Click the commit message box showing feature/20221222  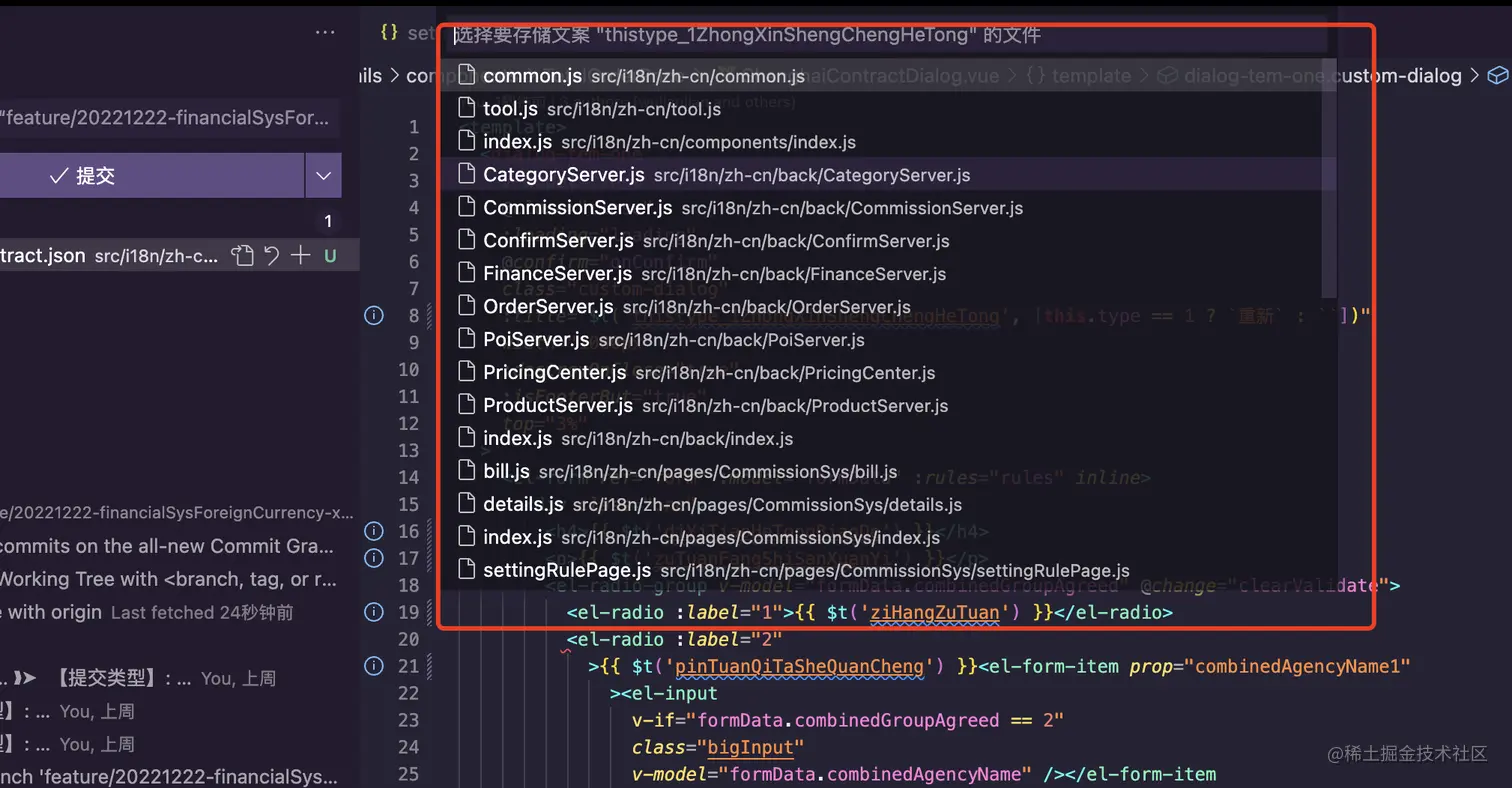tap(169, 119)
